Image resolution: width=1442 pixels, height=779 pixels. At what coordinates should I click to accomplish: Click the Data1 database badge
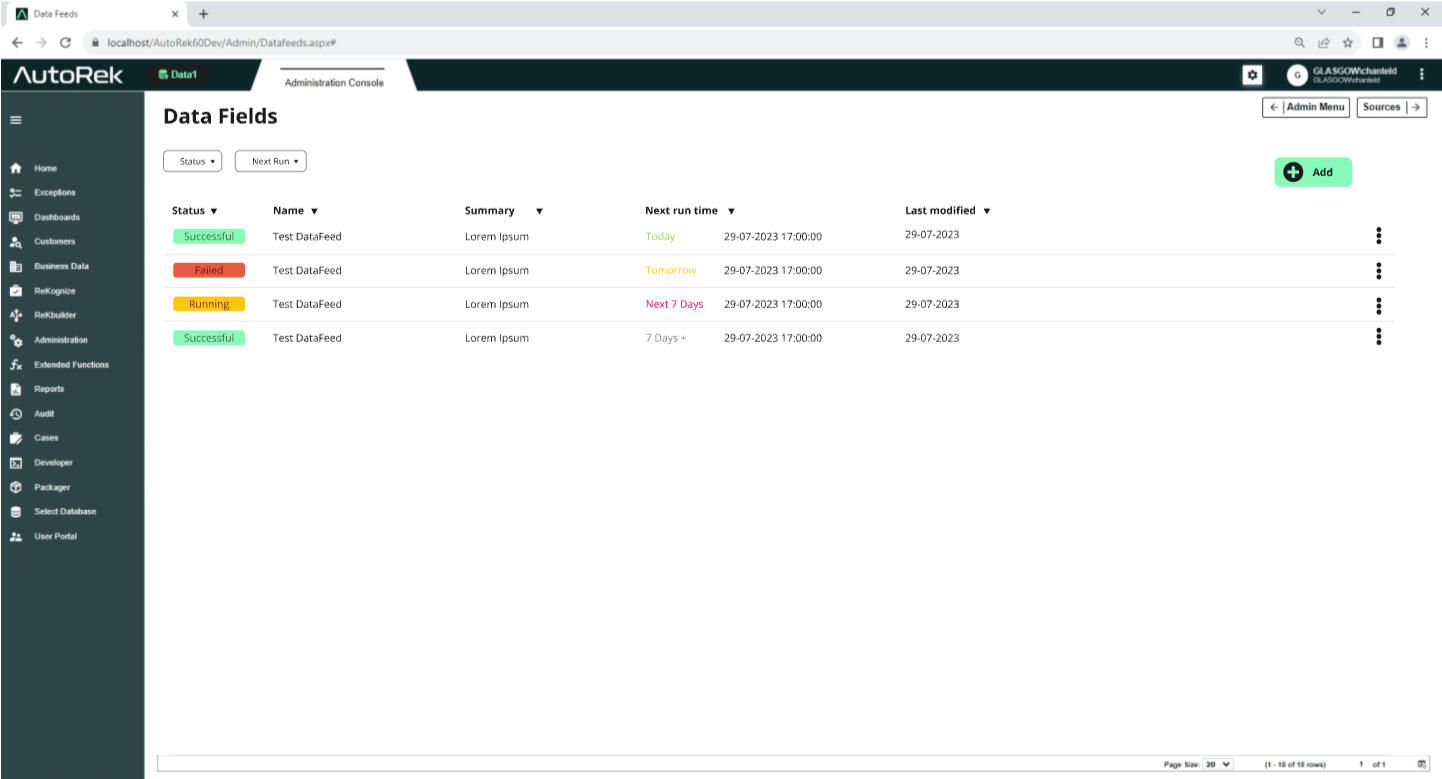pos(178,75)
